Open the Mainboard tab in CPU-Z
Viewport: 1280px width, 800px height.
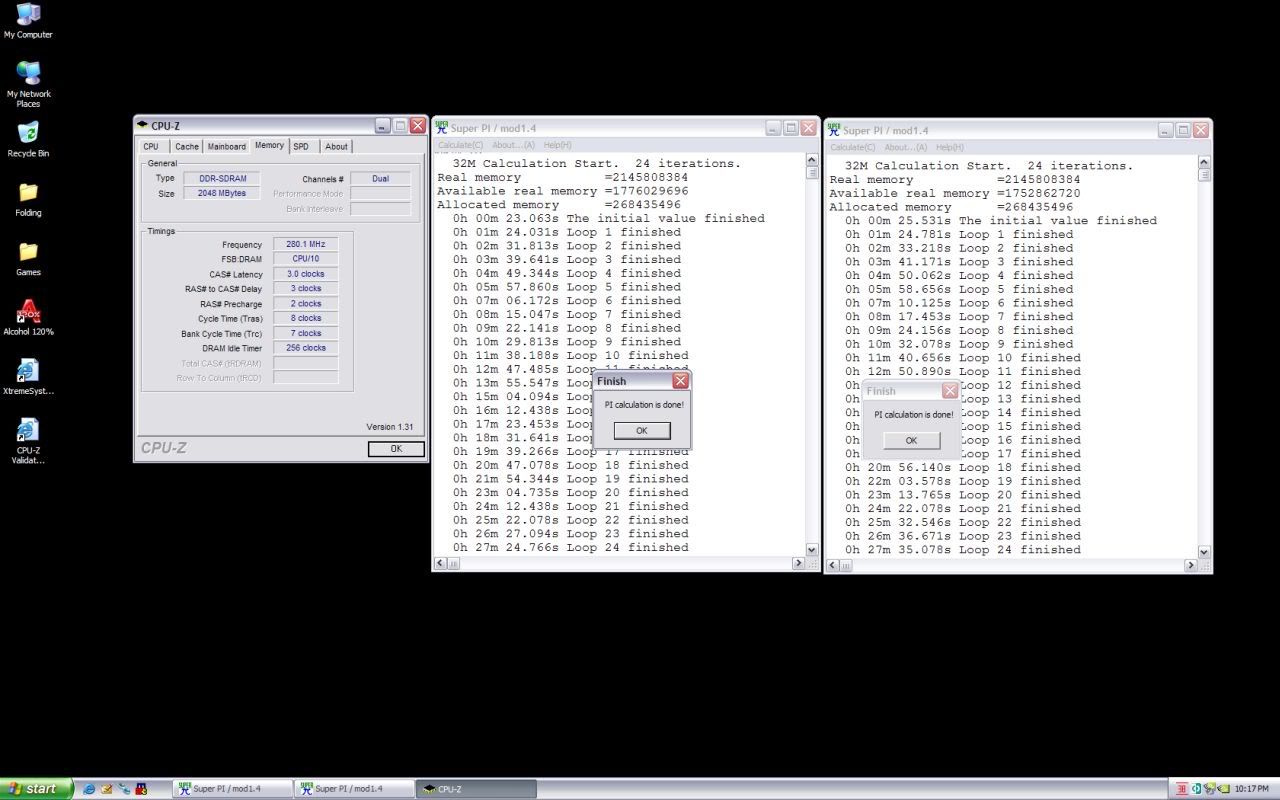coord(227,146)
